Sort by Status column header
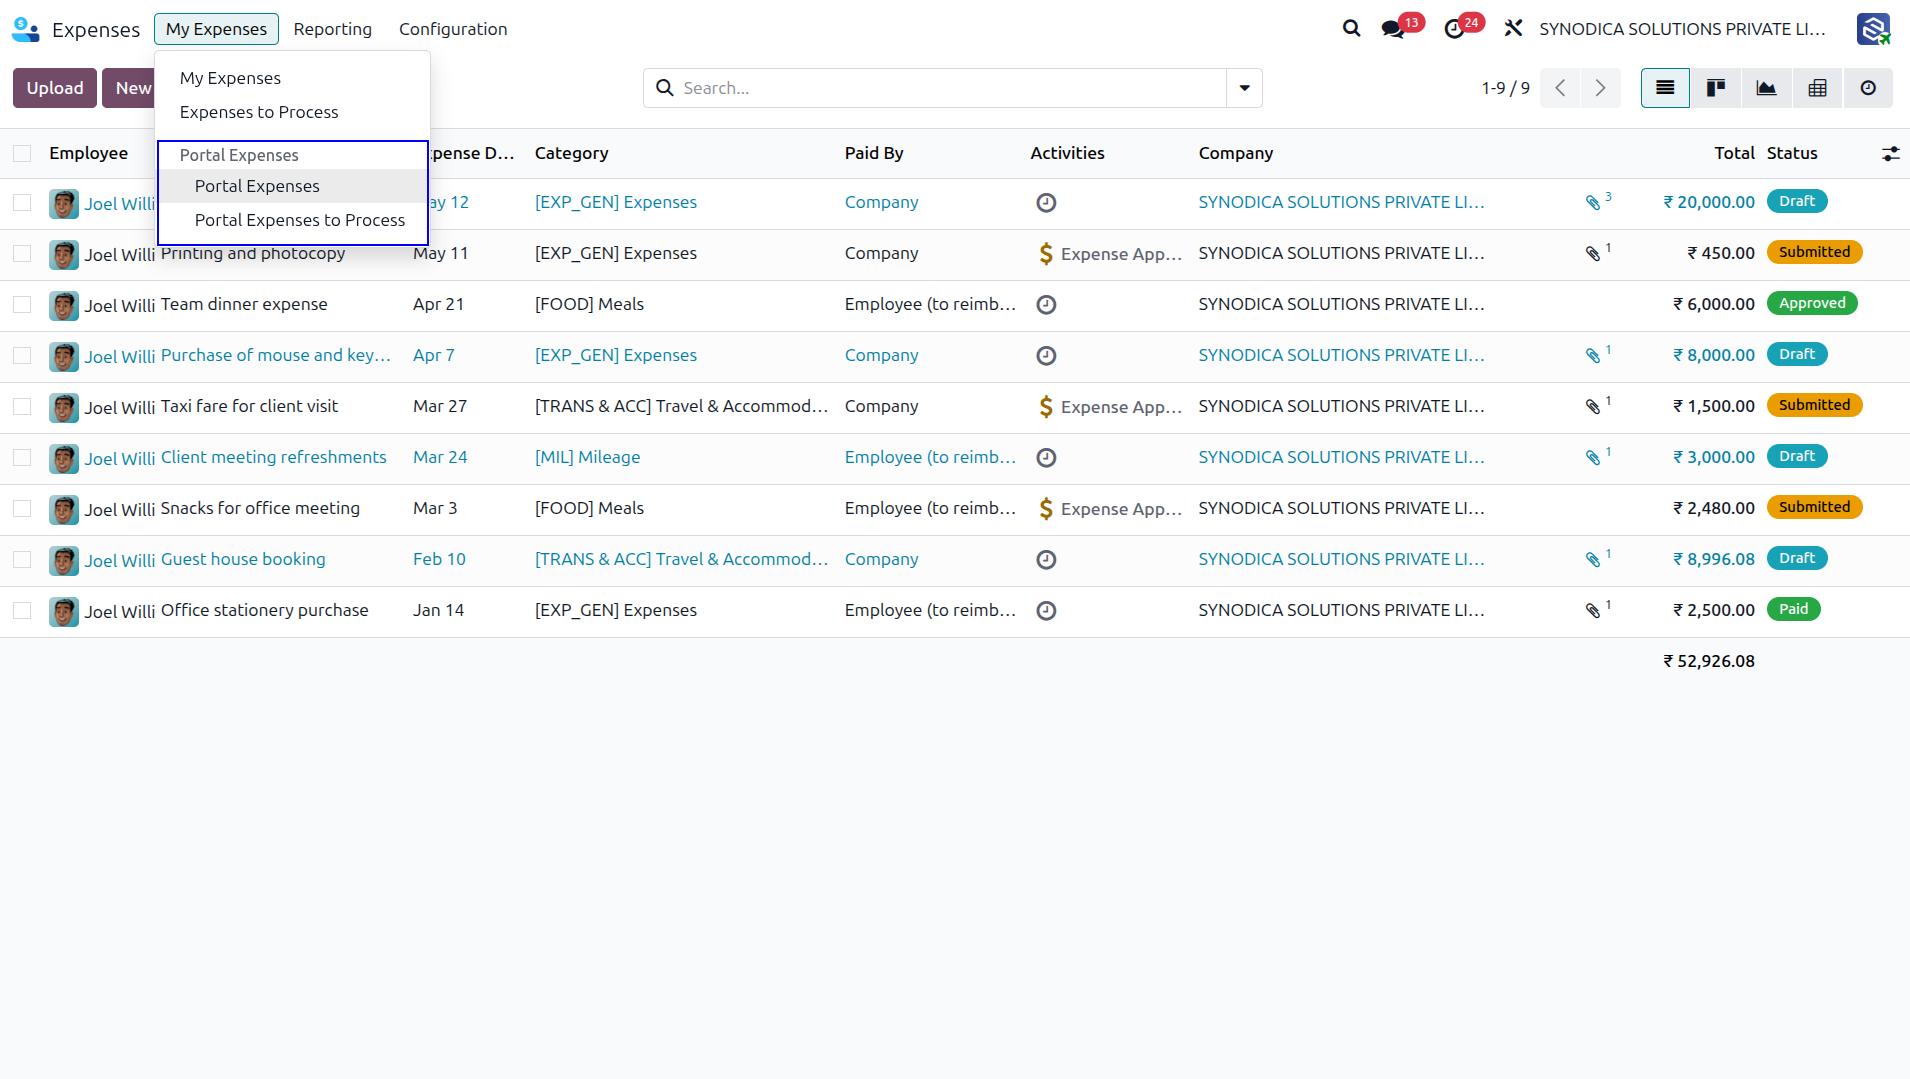Screen dimensions: 1910x1079 1792,153
